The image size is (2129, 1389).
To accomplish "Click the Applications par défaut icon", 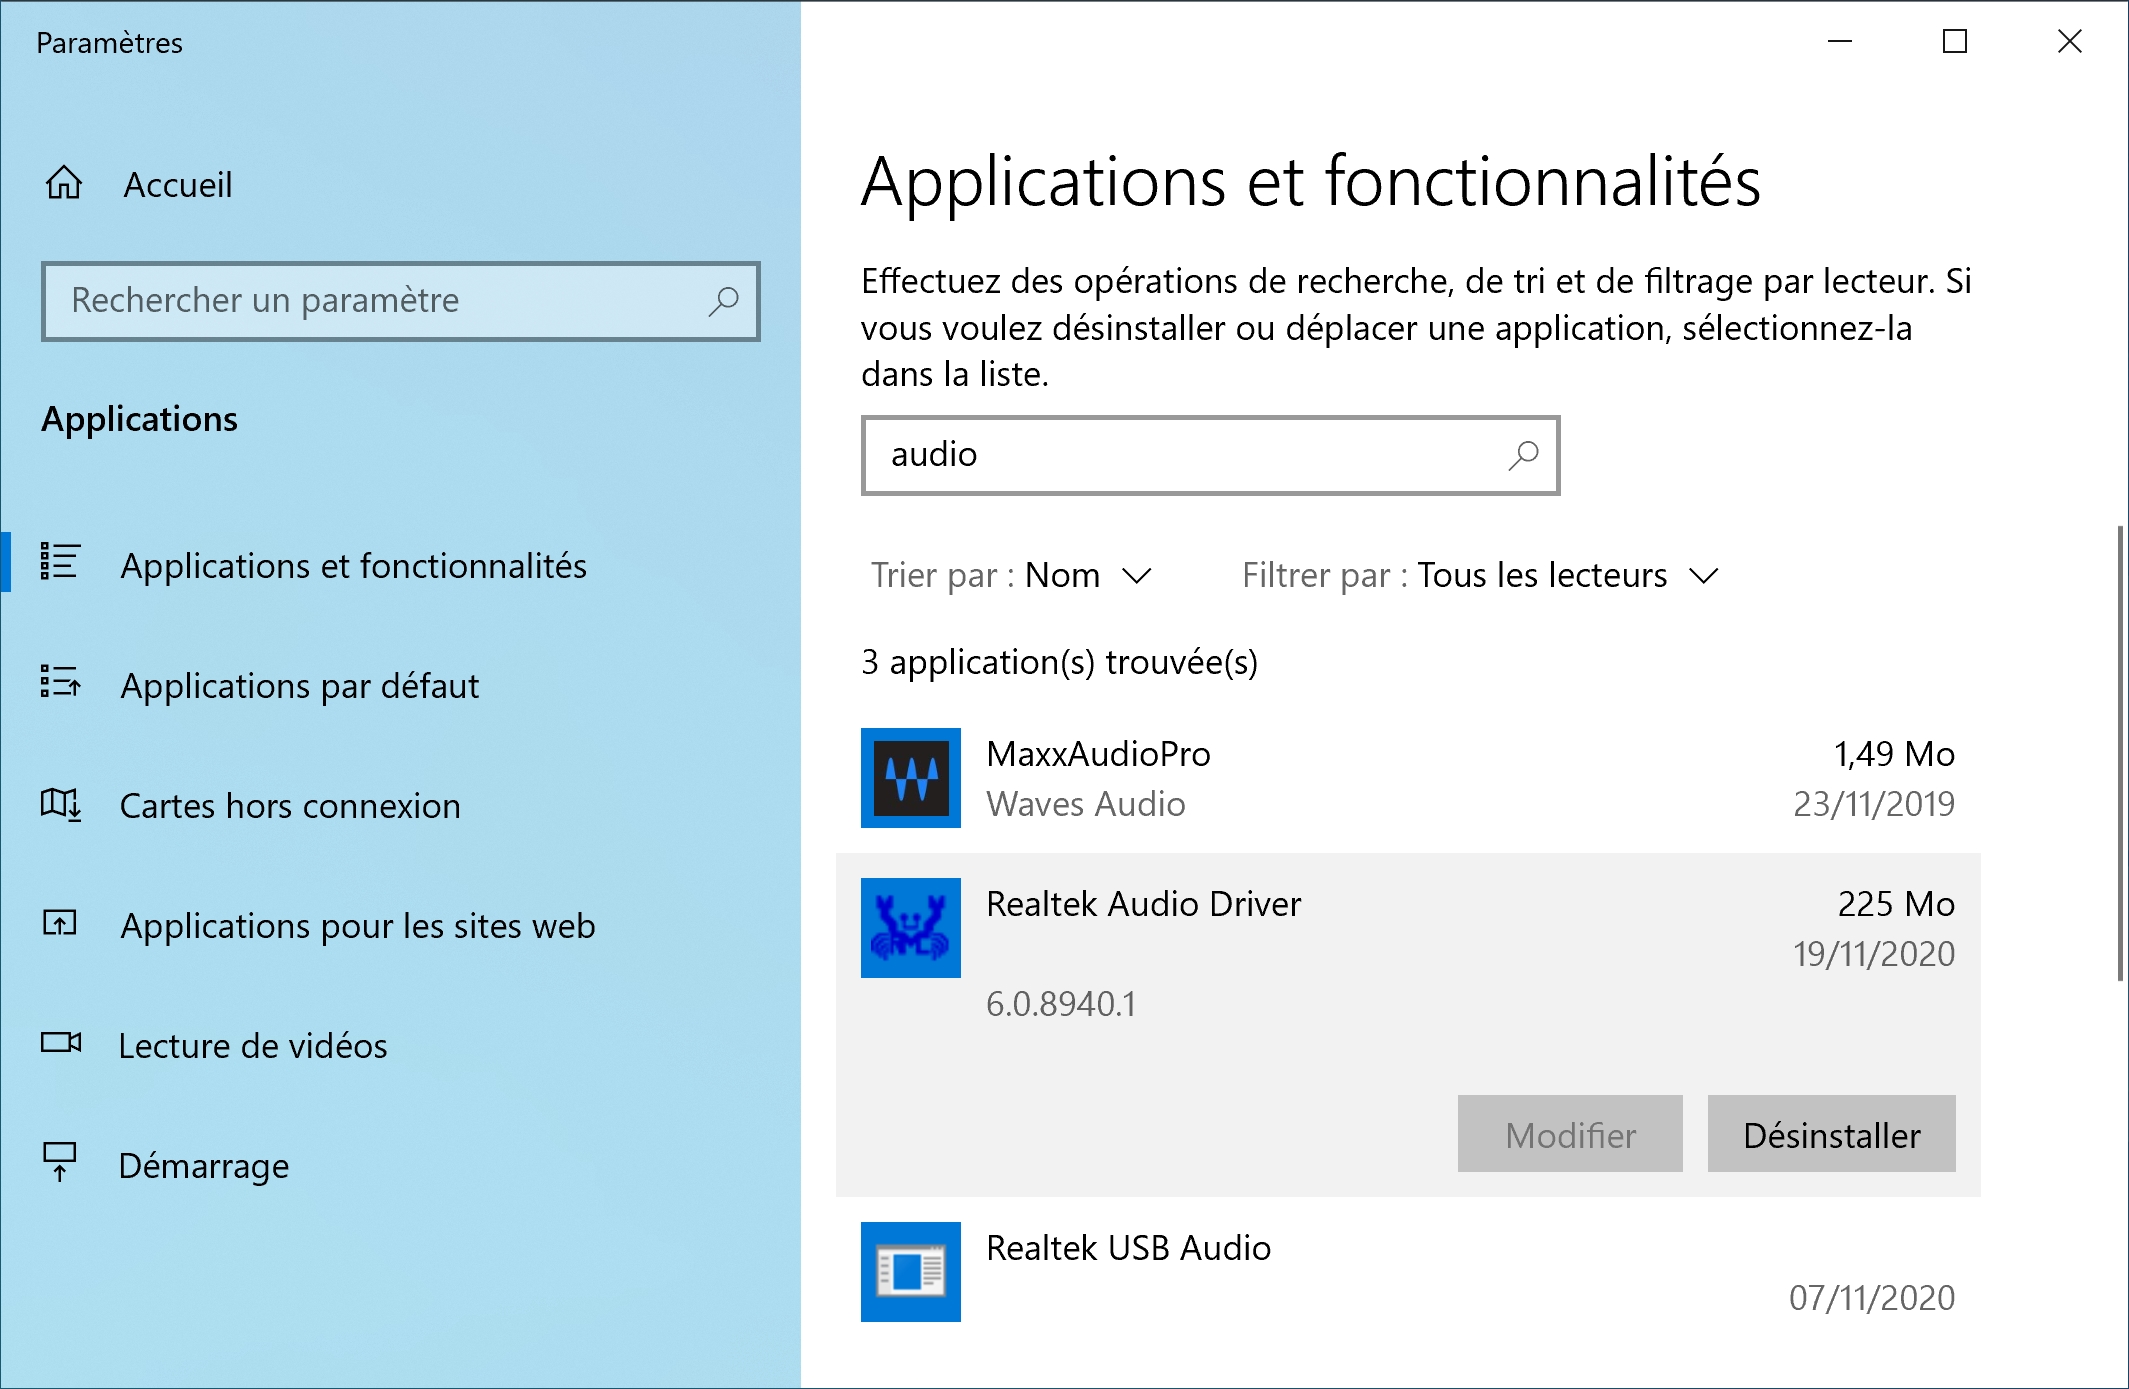I will [60, 682].
